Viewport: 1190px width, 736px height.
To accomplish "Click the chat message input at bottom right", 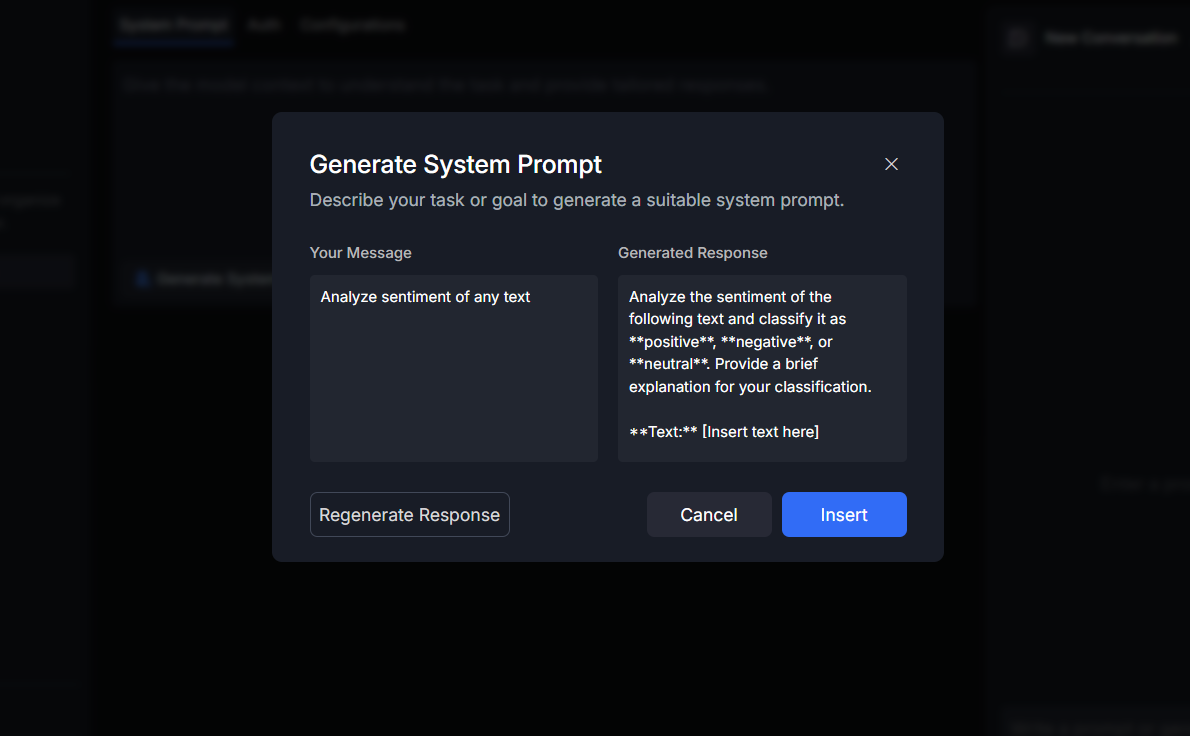I will (1095, 725).
